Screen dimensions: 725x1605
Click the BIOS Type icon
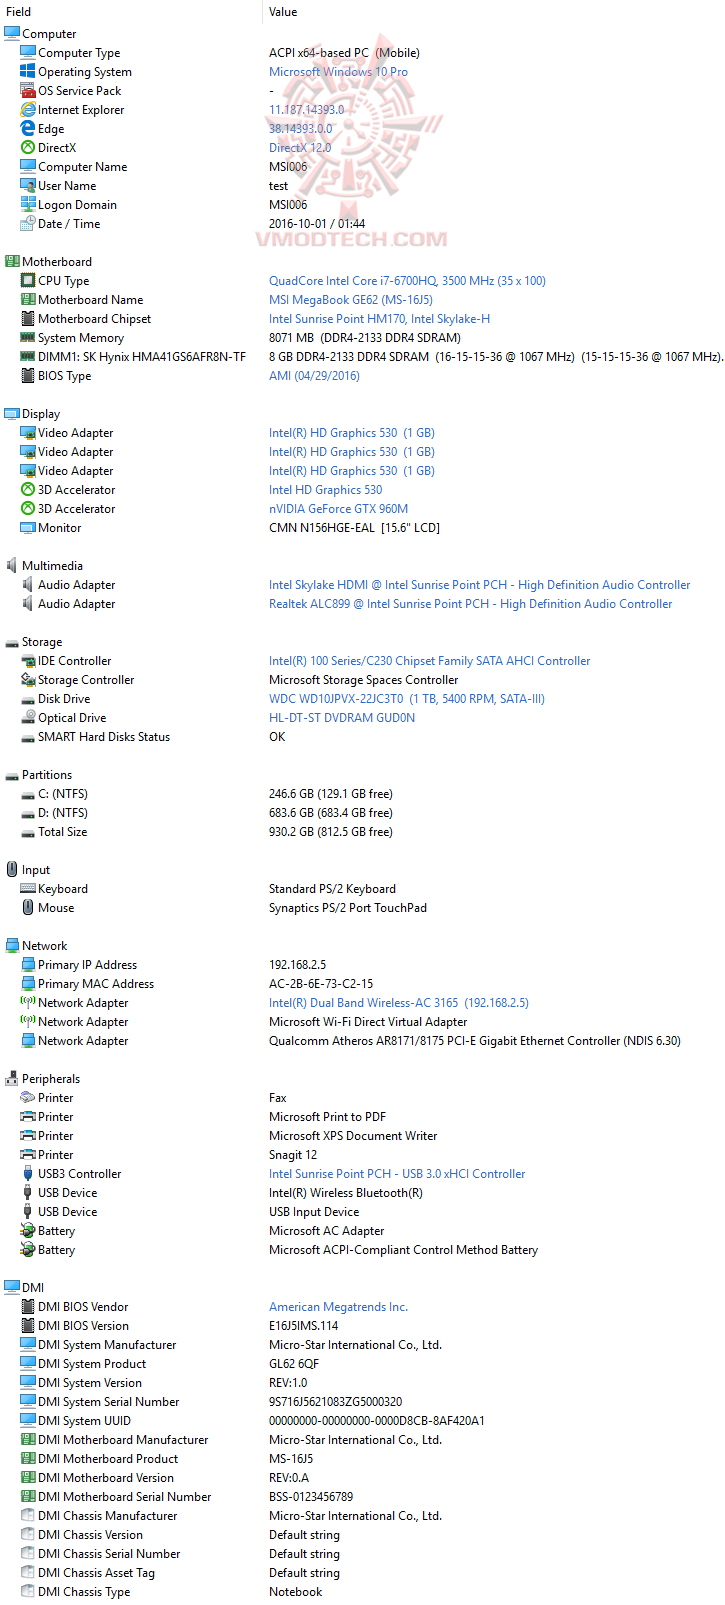(x=28, y=375)
